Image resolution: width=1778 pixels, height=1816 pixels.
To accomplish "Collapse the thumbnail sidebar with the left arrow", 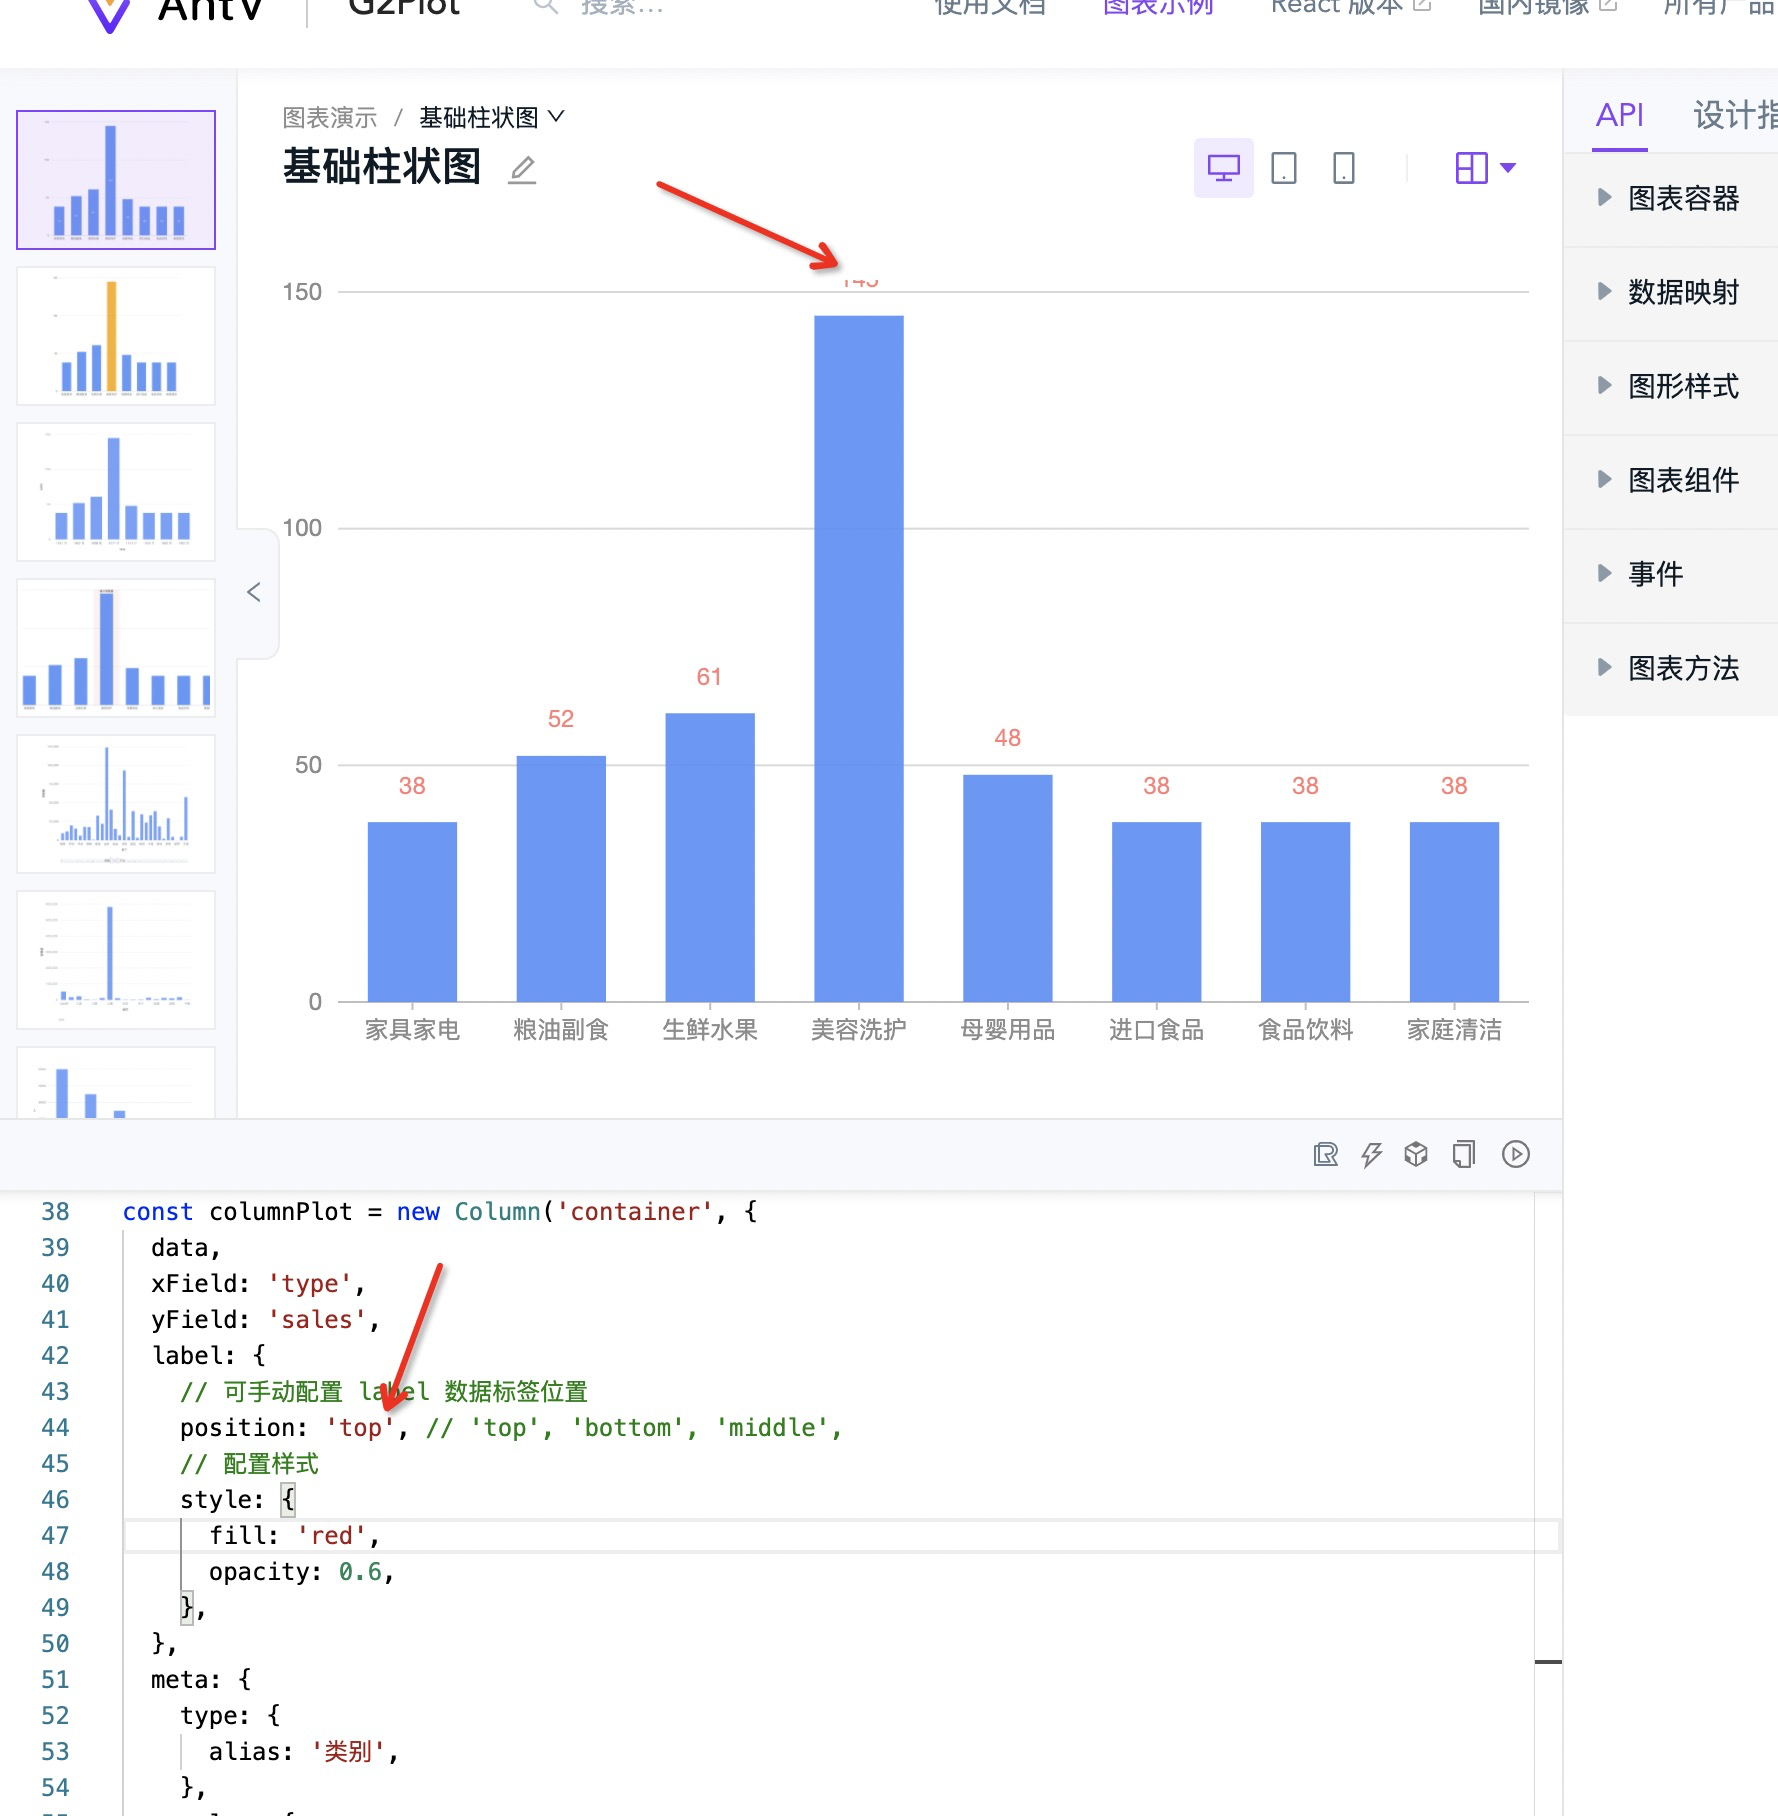I will 254,593.
